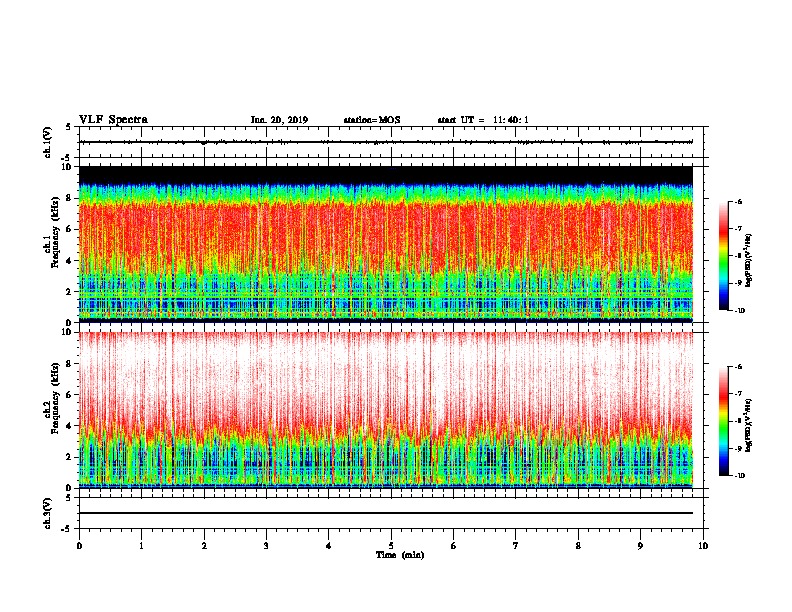Click the "6" kHz tick of ch.1 spectrogram

click(70, 229)
